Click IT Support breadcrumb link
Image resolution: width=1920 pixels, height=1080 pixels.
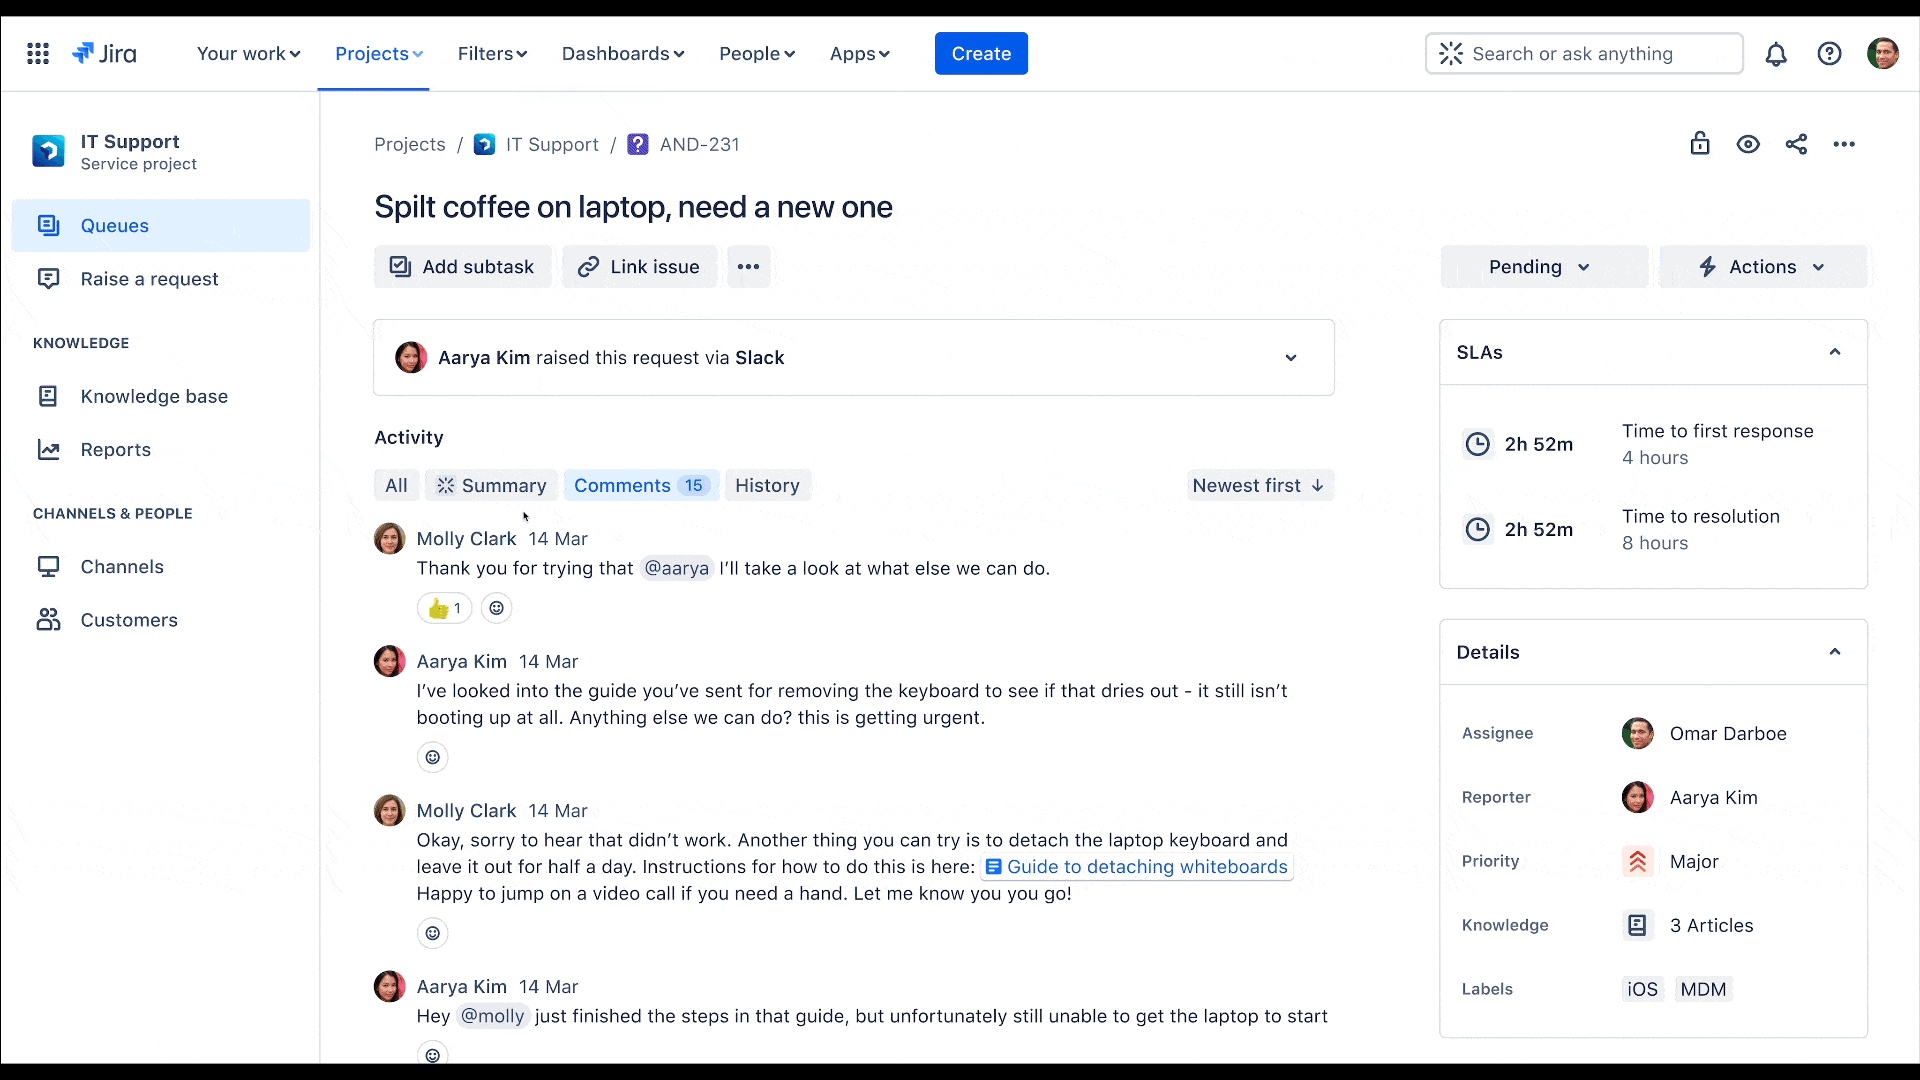tap(552, 144)
